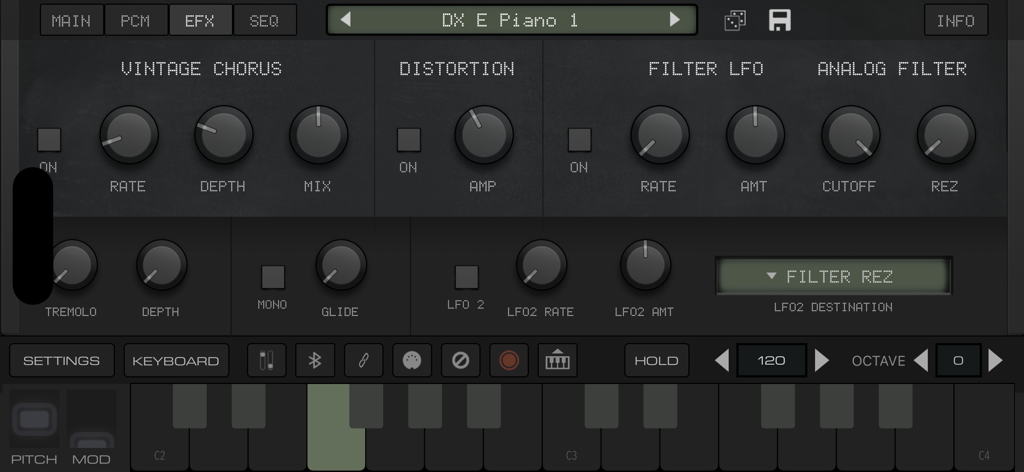Toggle the LFO 2 switch
Viewport: 1024px width, 472px height.
click(x=466, y=277)
